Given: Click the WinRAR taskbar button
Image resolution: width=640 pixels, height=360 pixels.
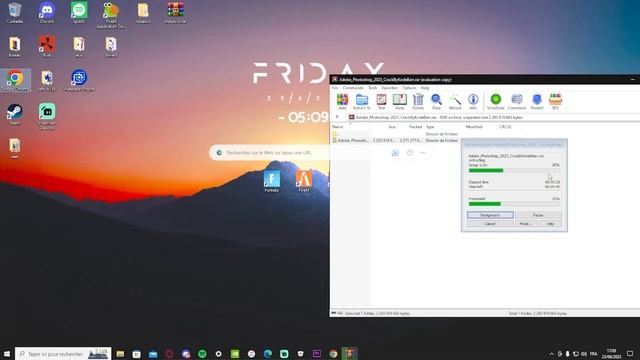Looking at the screenshot, I should click(x=350, y=354).
